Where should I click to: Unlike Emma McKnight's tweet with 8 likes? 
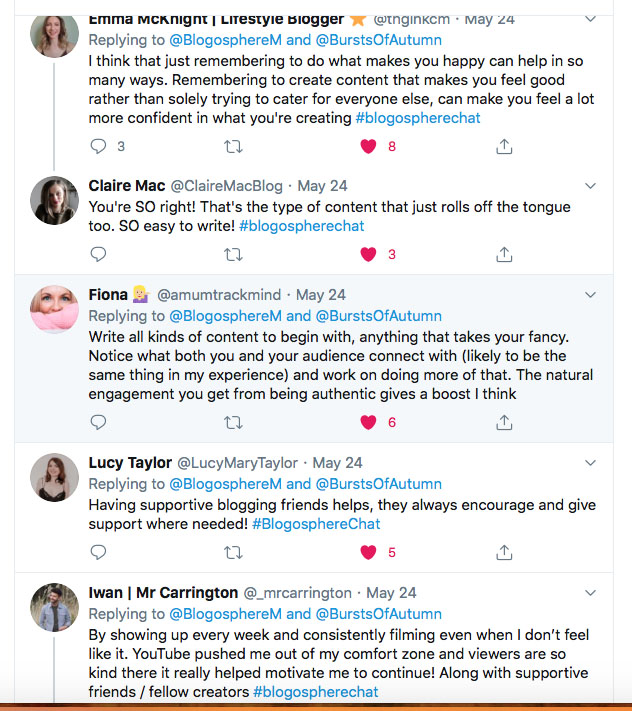(368, 146)
